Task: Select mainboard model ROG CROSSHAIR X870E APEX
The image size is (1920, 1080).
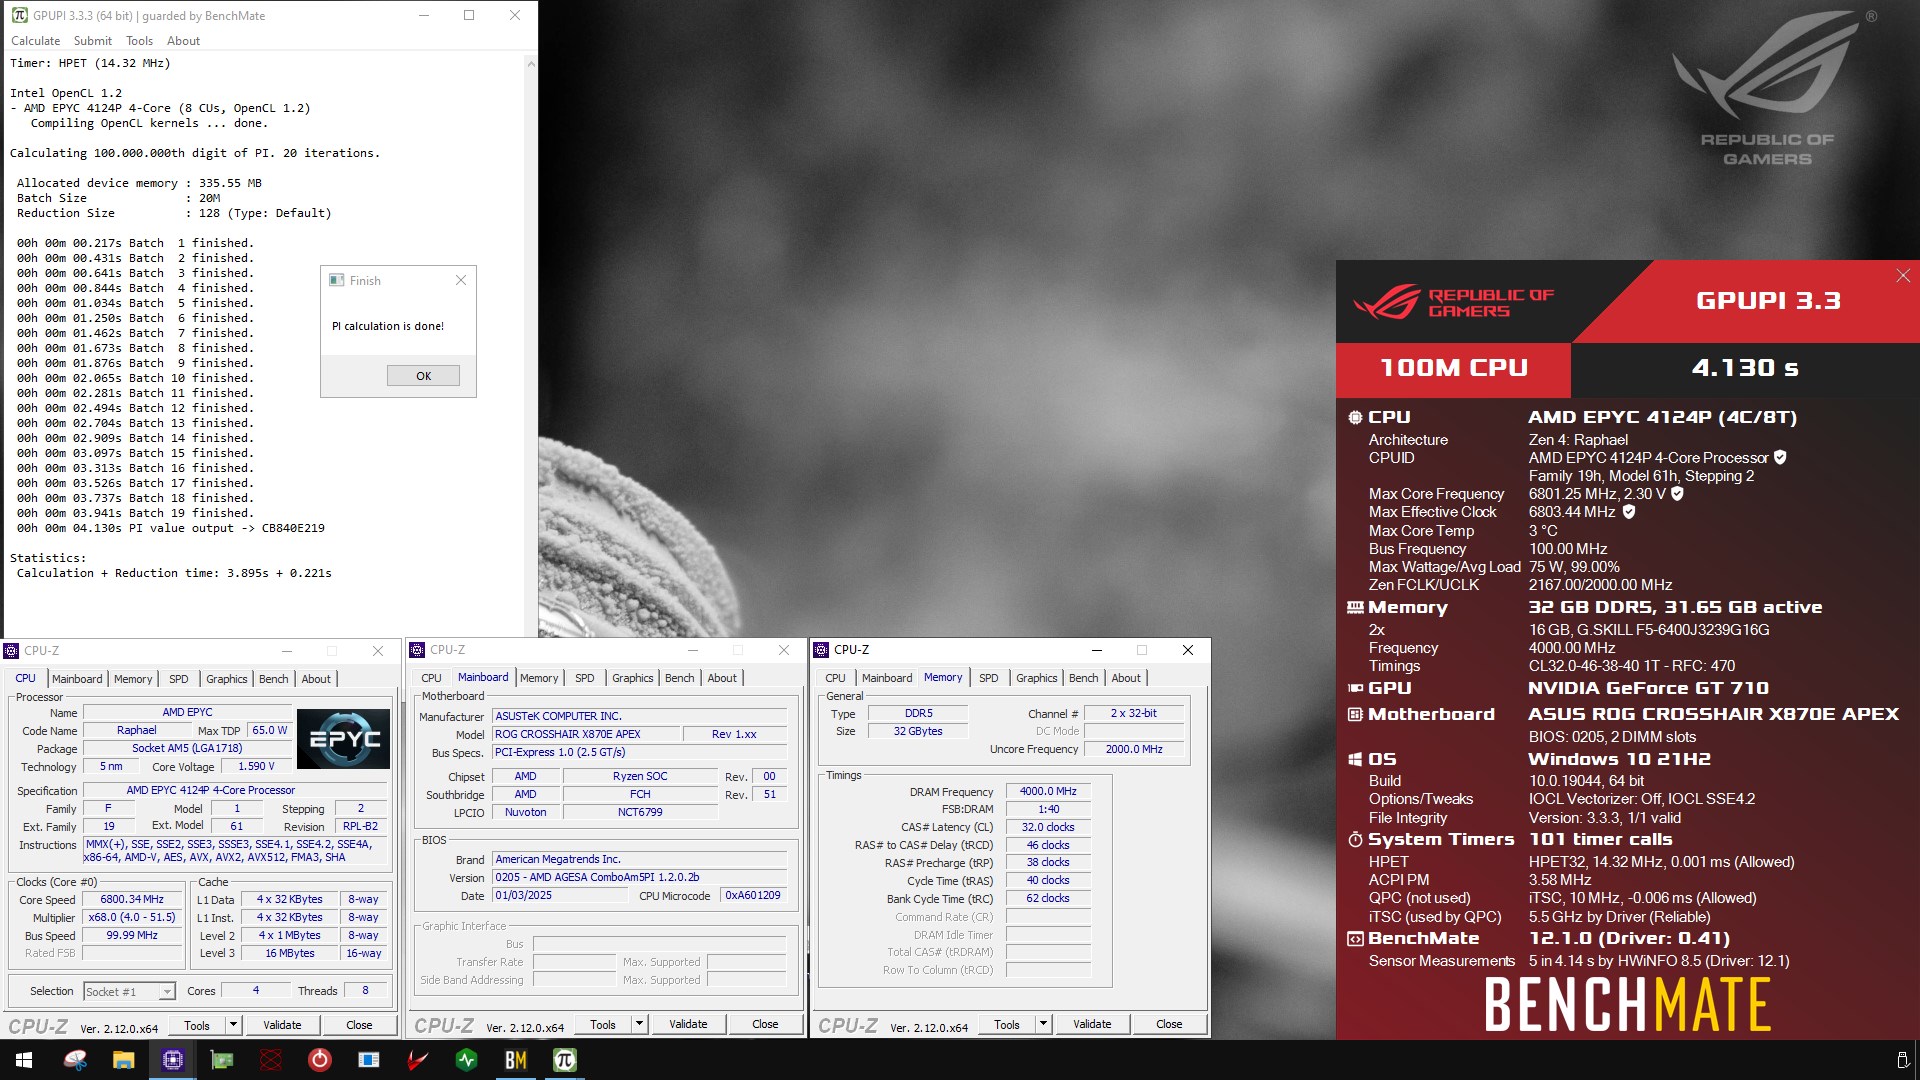Action: (585, 734)
